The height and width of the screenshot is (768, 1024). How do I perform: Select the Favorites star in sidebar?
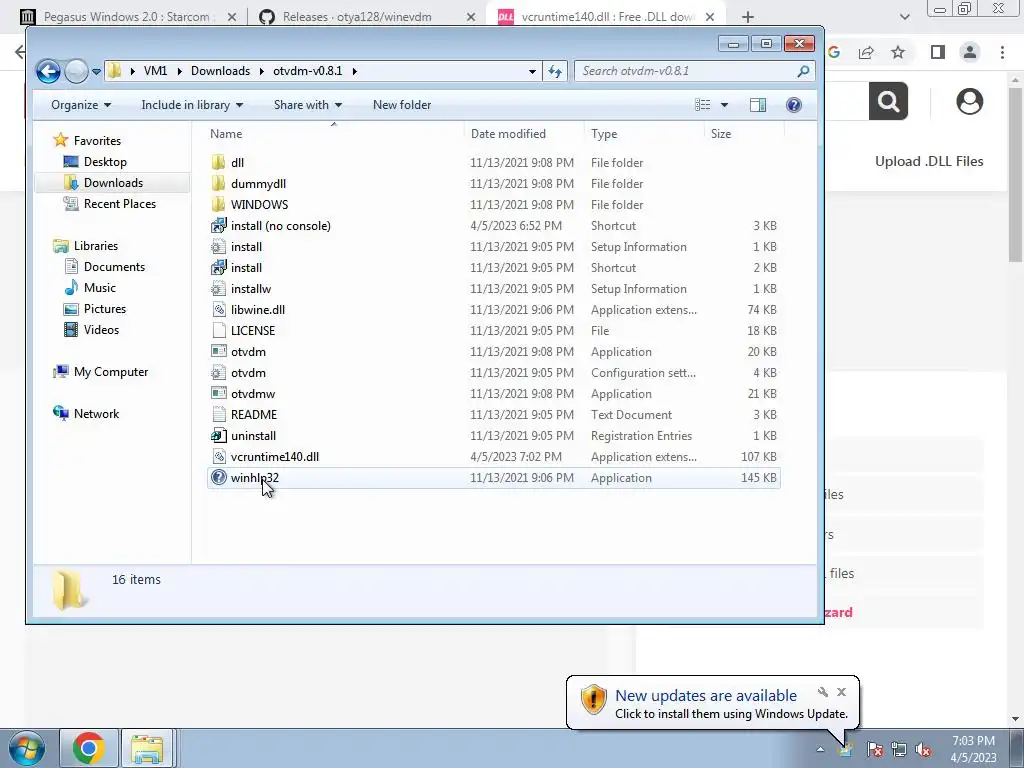coord(61,140)
